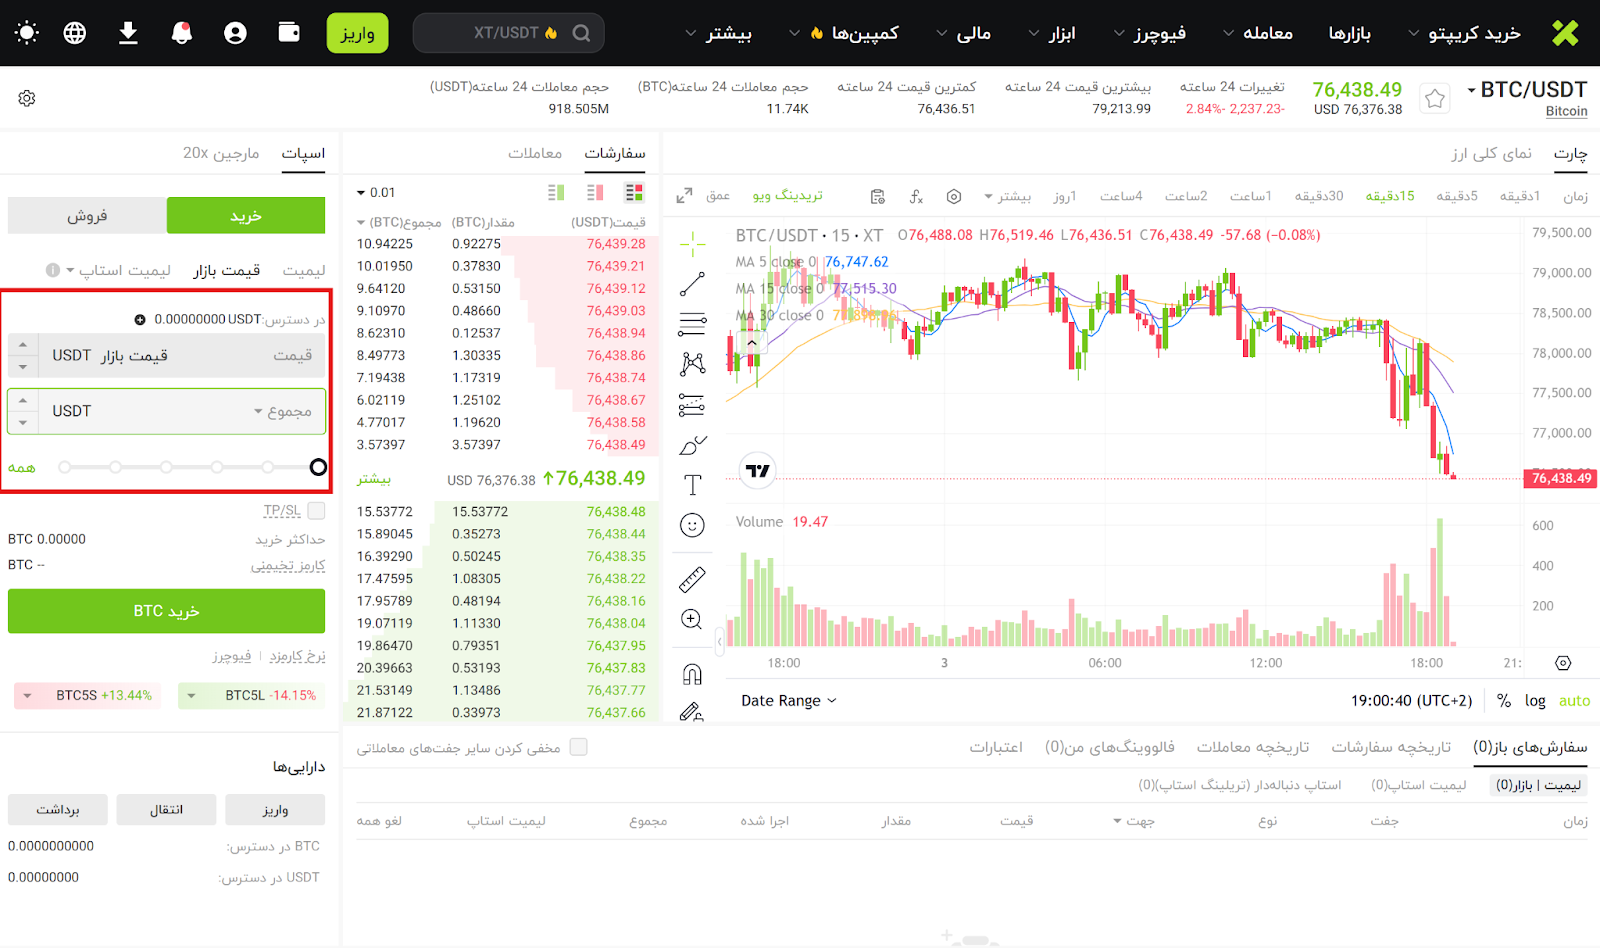Open chart fullscreen with the expand icon
Screen dimensions: 1600x948
684,196
